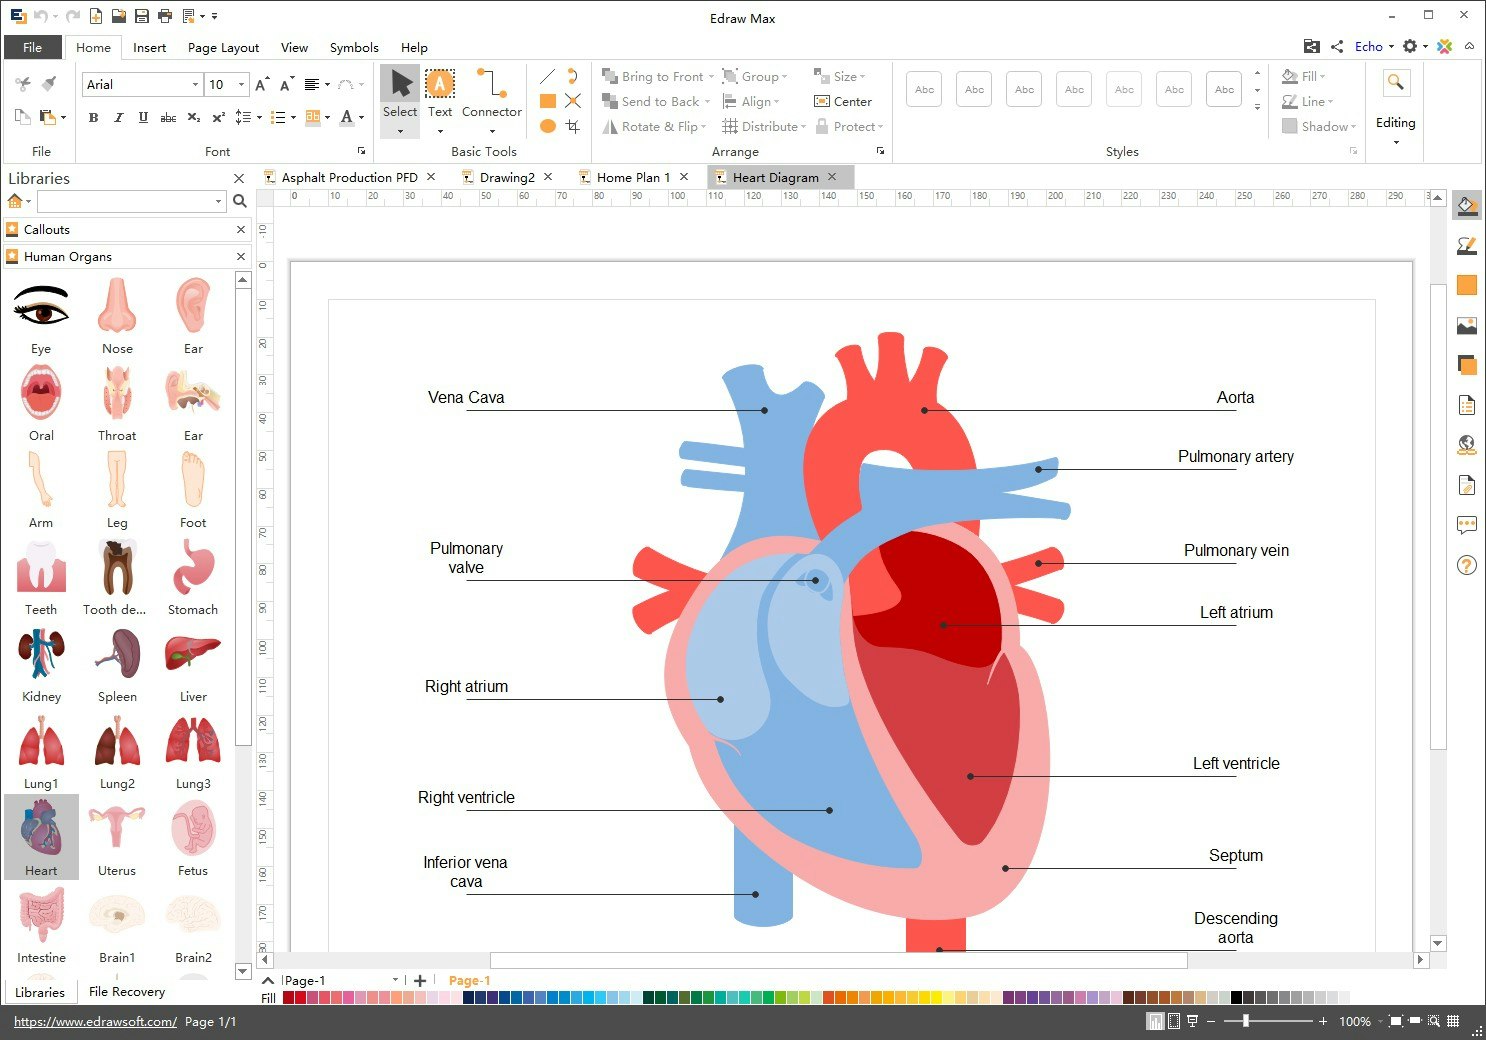Open the File menu

(x=33, y=47)
